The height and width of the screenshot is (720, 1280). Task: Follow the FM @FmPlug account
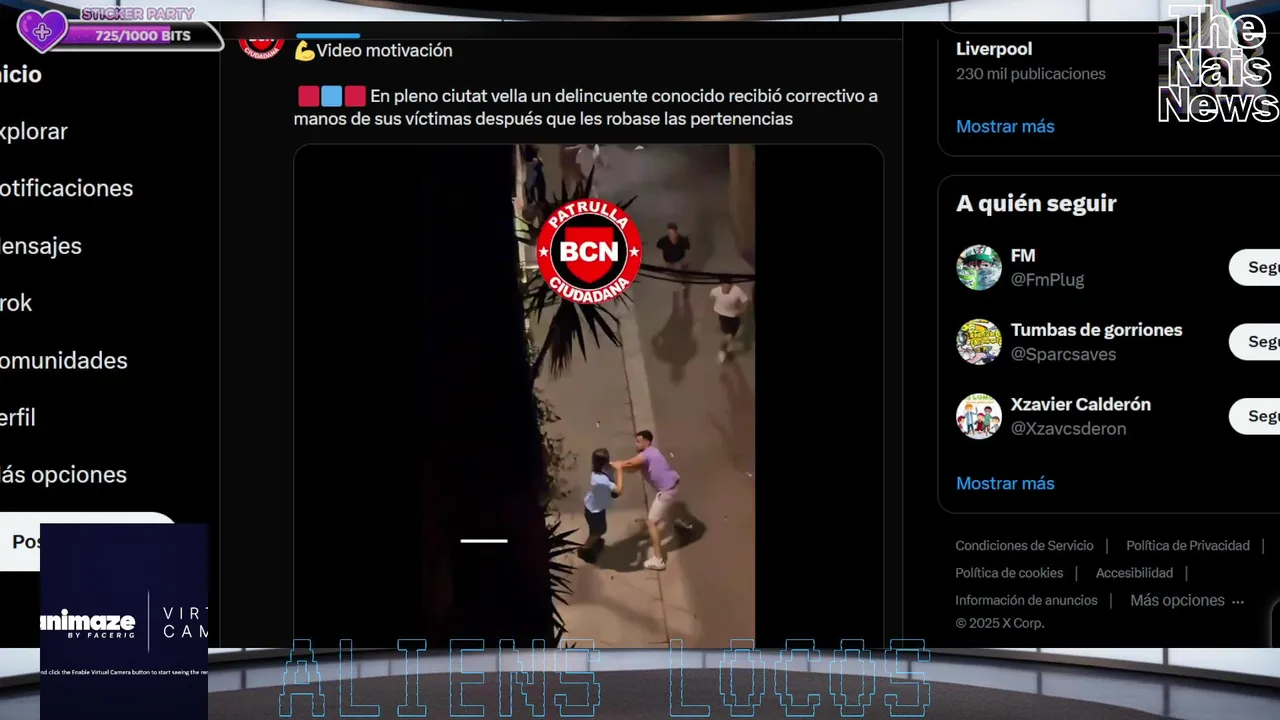pos(1255,267)
